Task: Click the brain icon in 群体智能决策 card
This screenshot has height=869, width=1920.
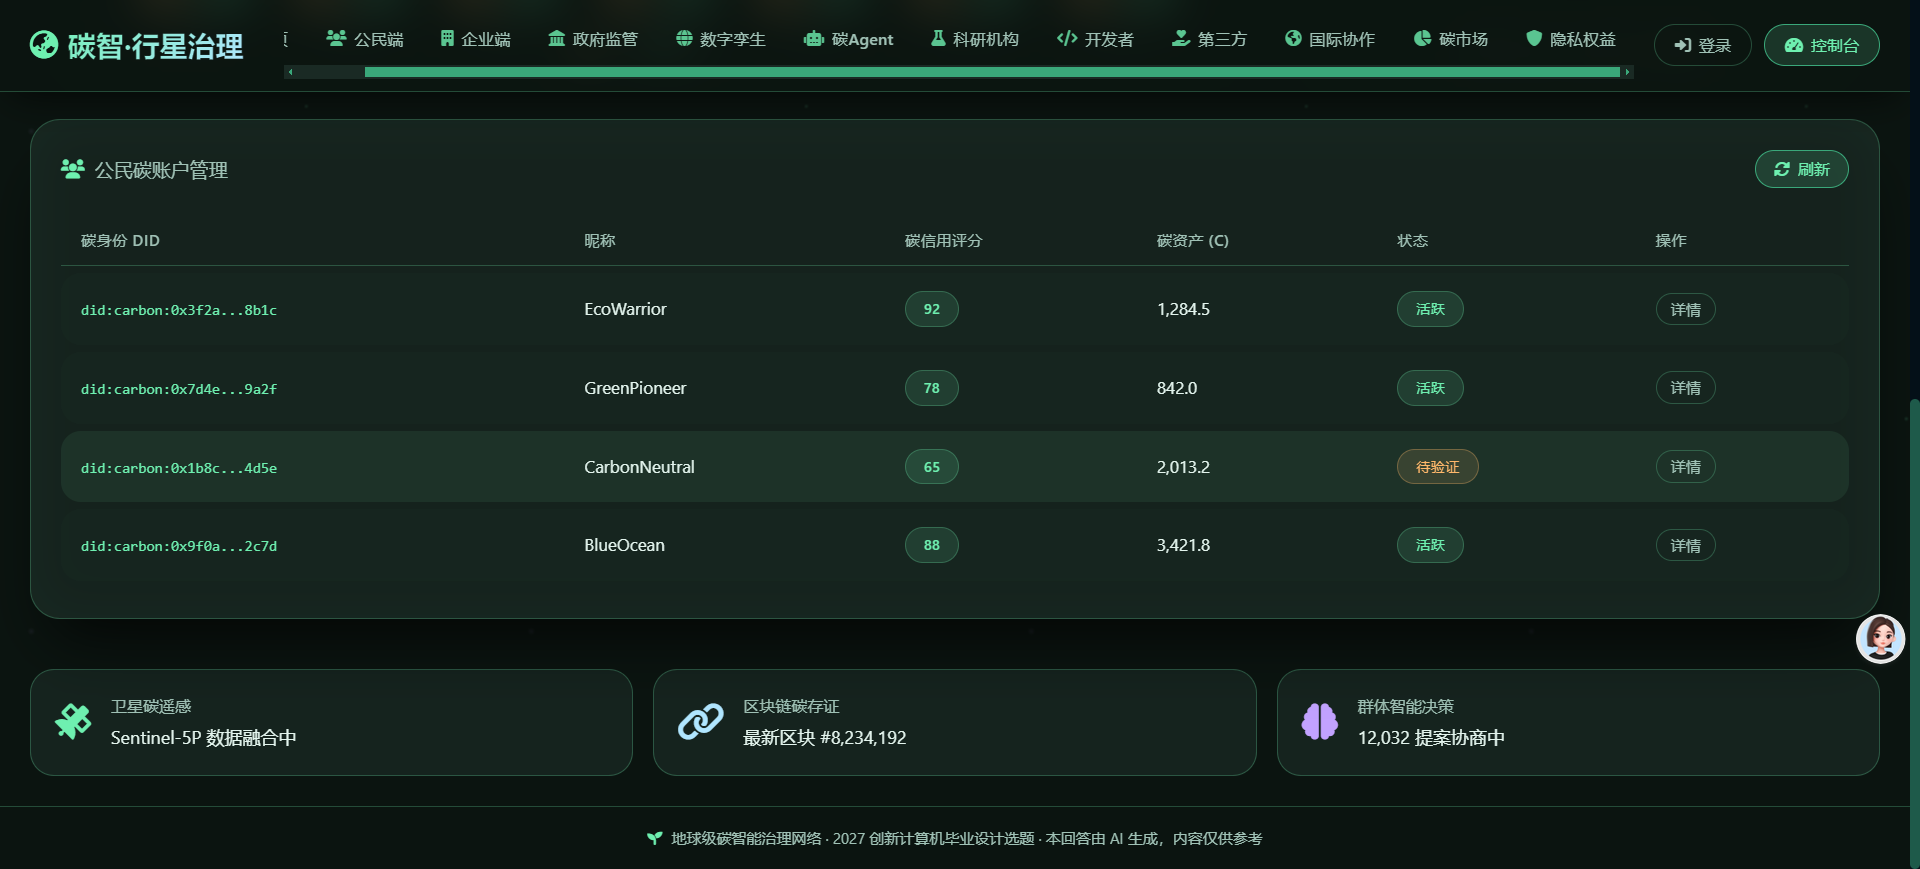Action: pos(1320,721)
